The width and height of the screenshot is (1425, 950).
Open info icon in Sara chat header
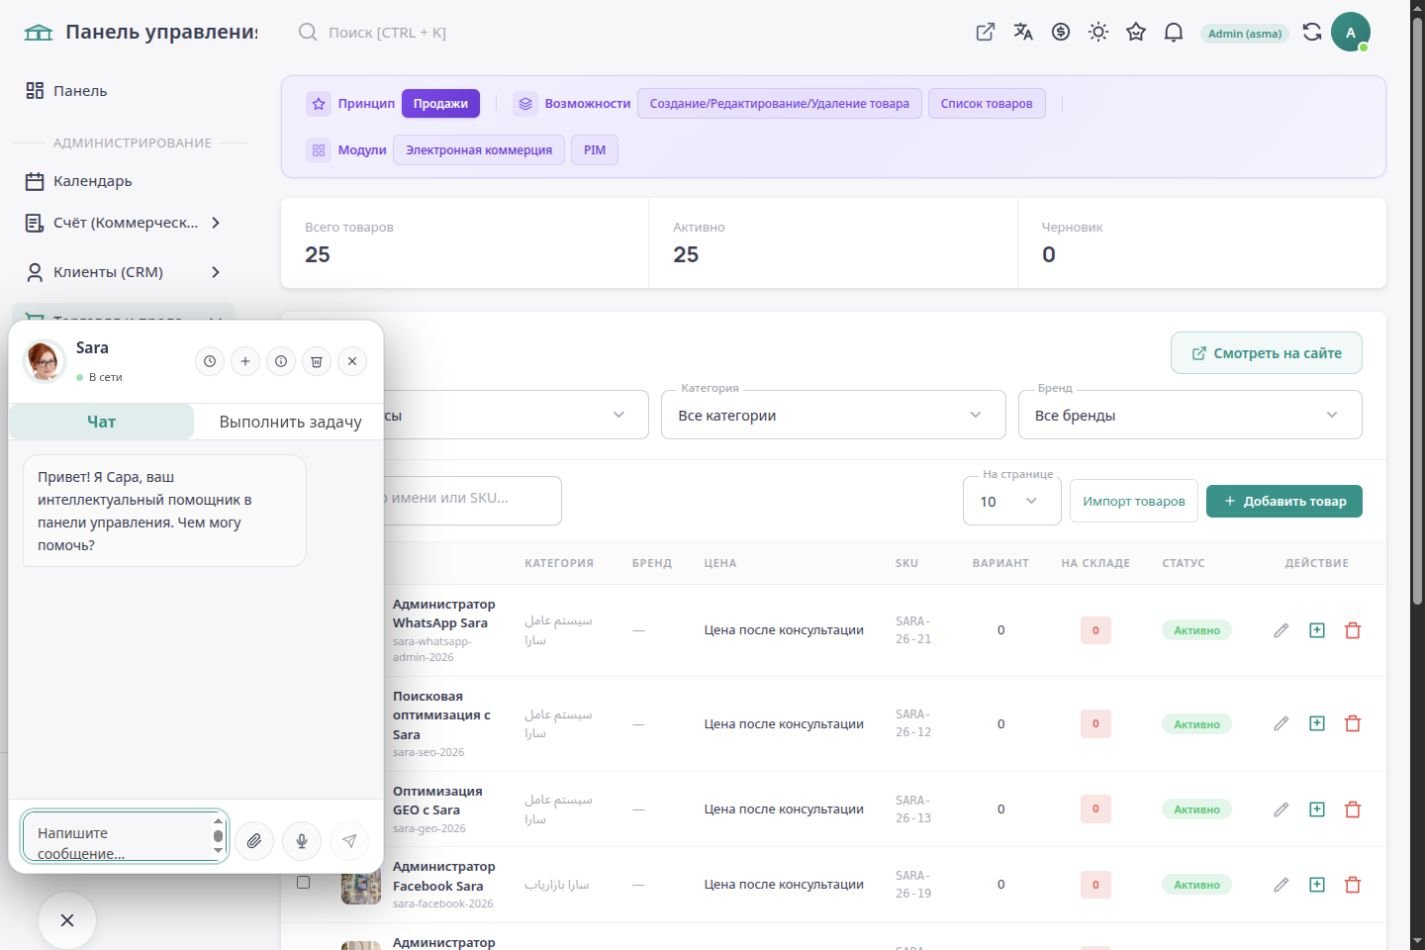[x=281, y=361]
